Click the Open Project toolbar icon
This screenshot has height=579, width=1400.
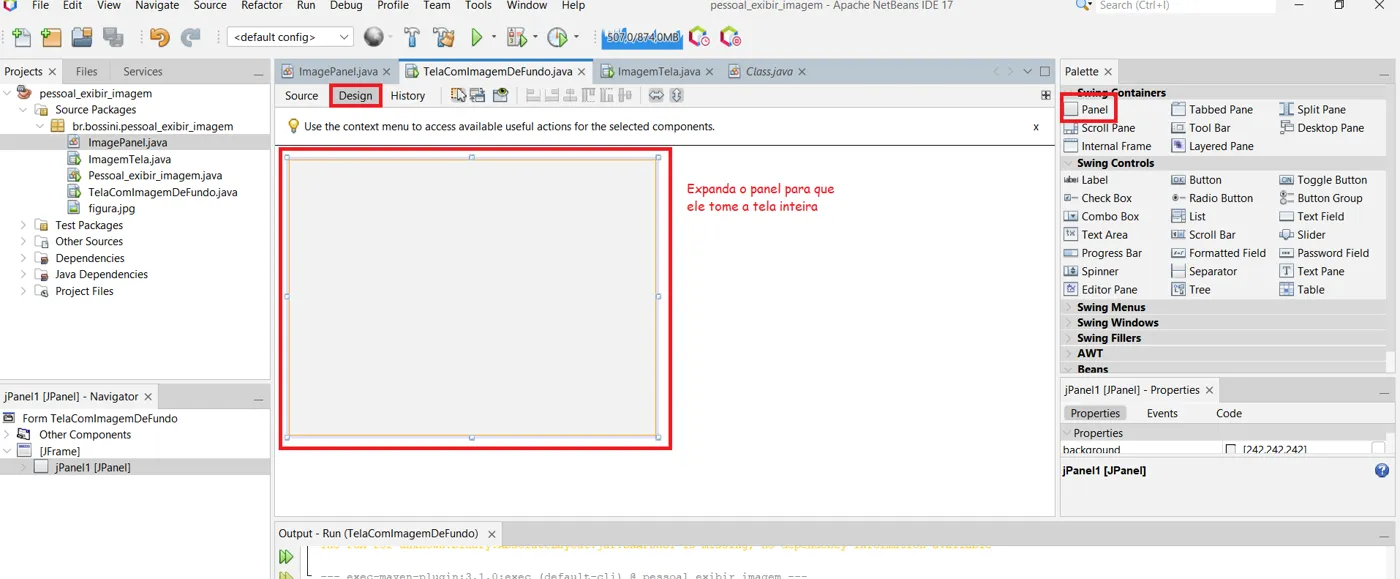pyautogui.click(x=82, y=38)
